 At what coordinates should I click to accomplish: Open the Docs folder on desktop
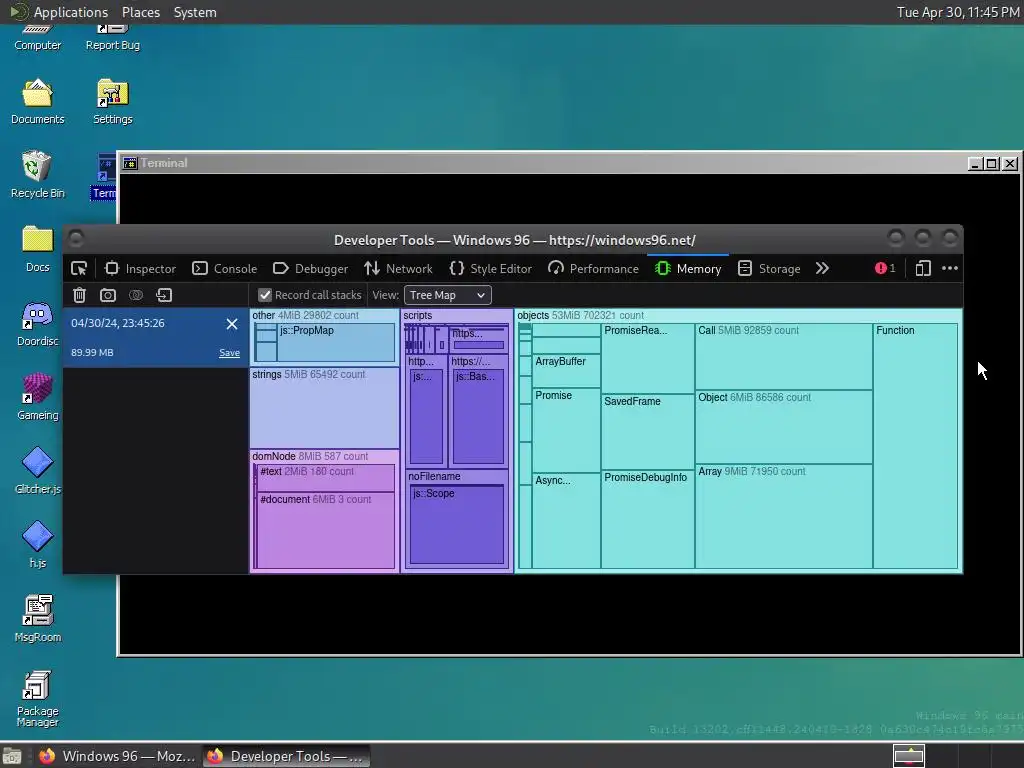point(37,248)
